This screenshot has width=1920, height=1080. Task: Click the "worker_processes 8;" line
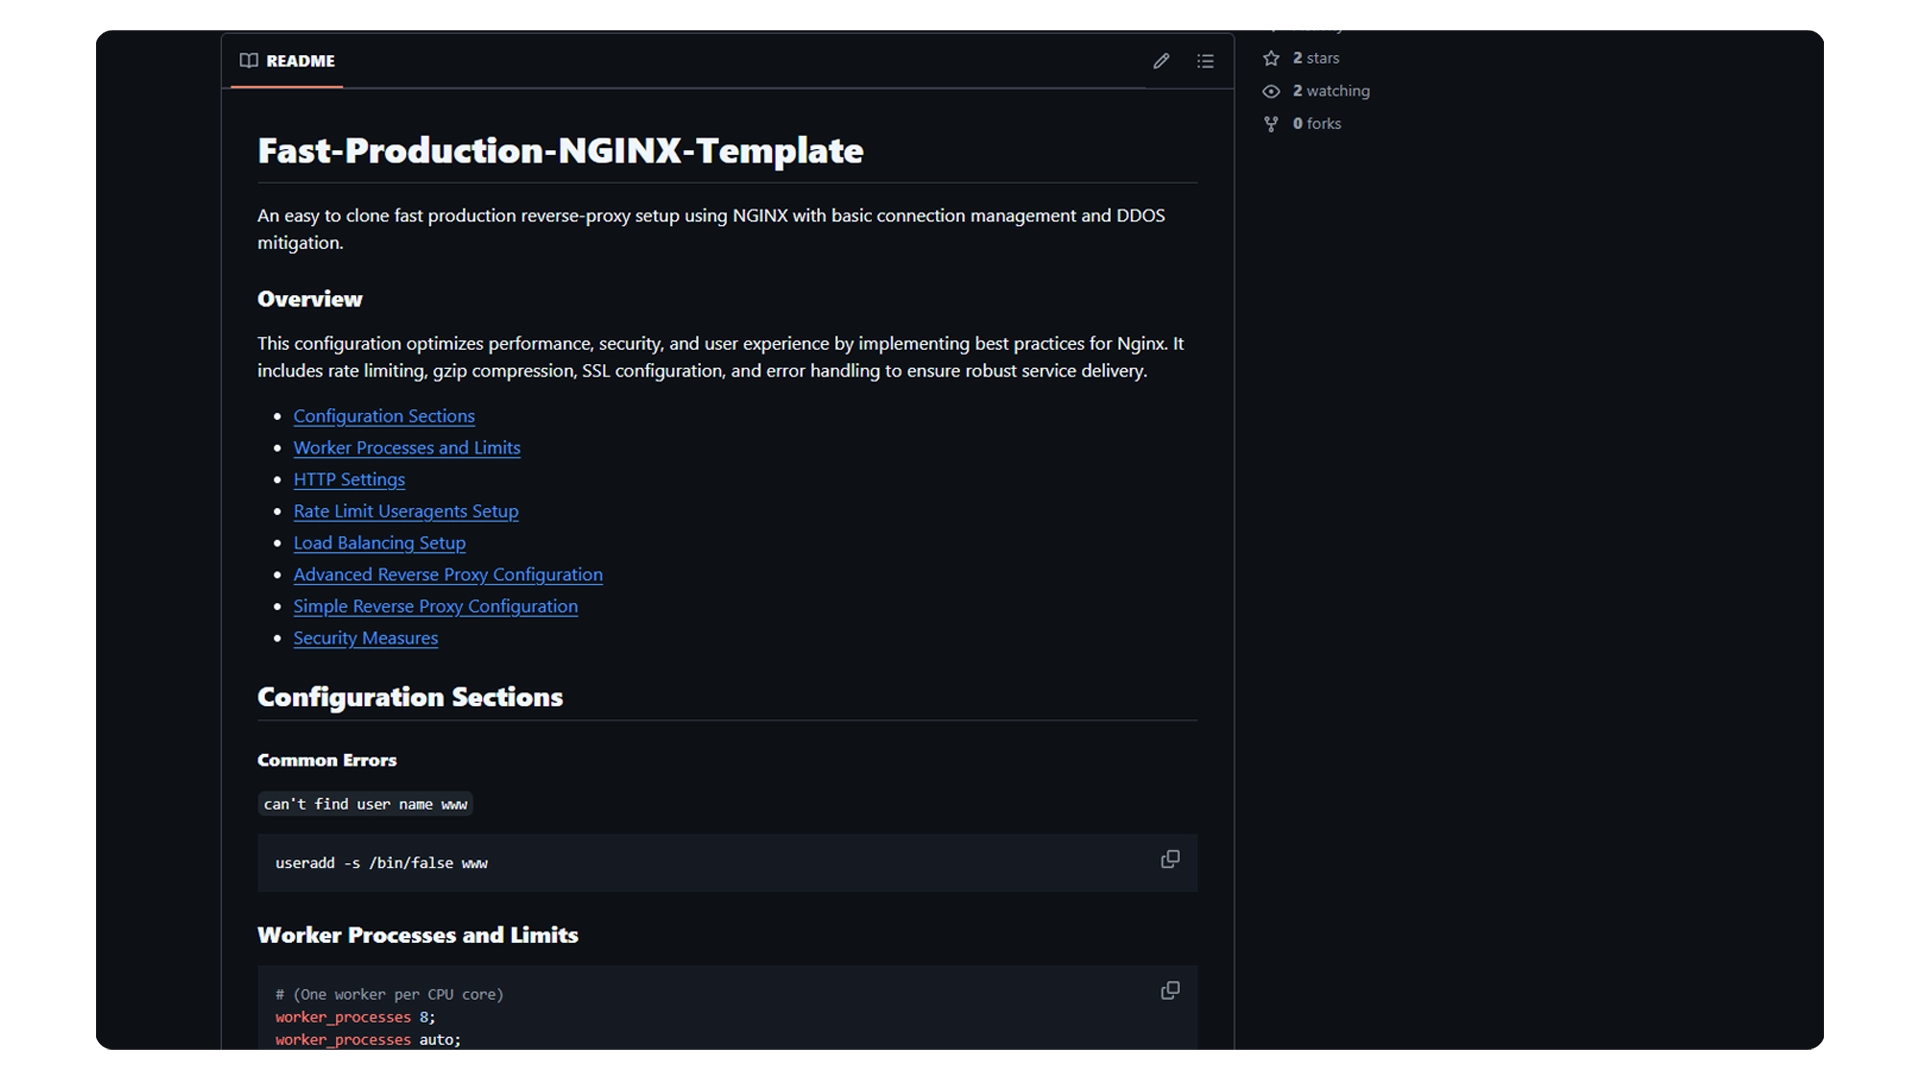click(x=356, y=1017)
